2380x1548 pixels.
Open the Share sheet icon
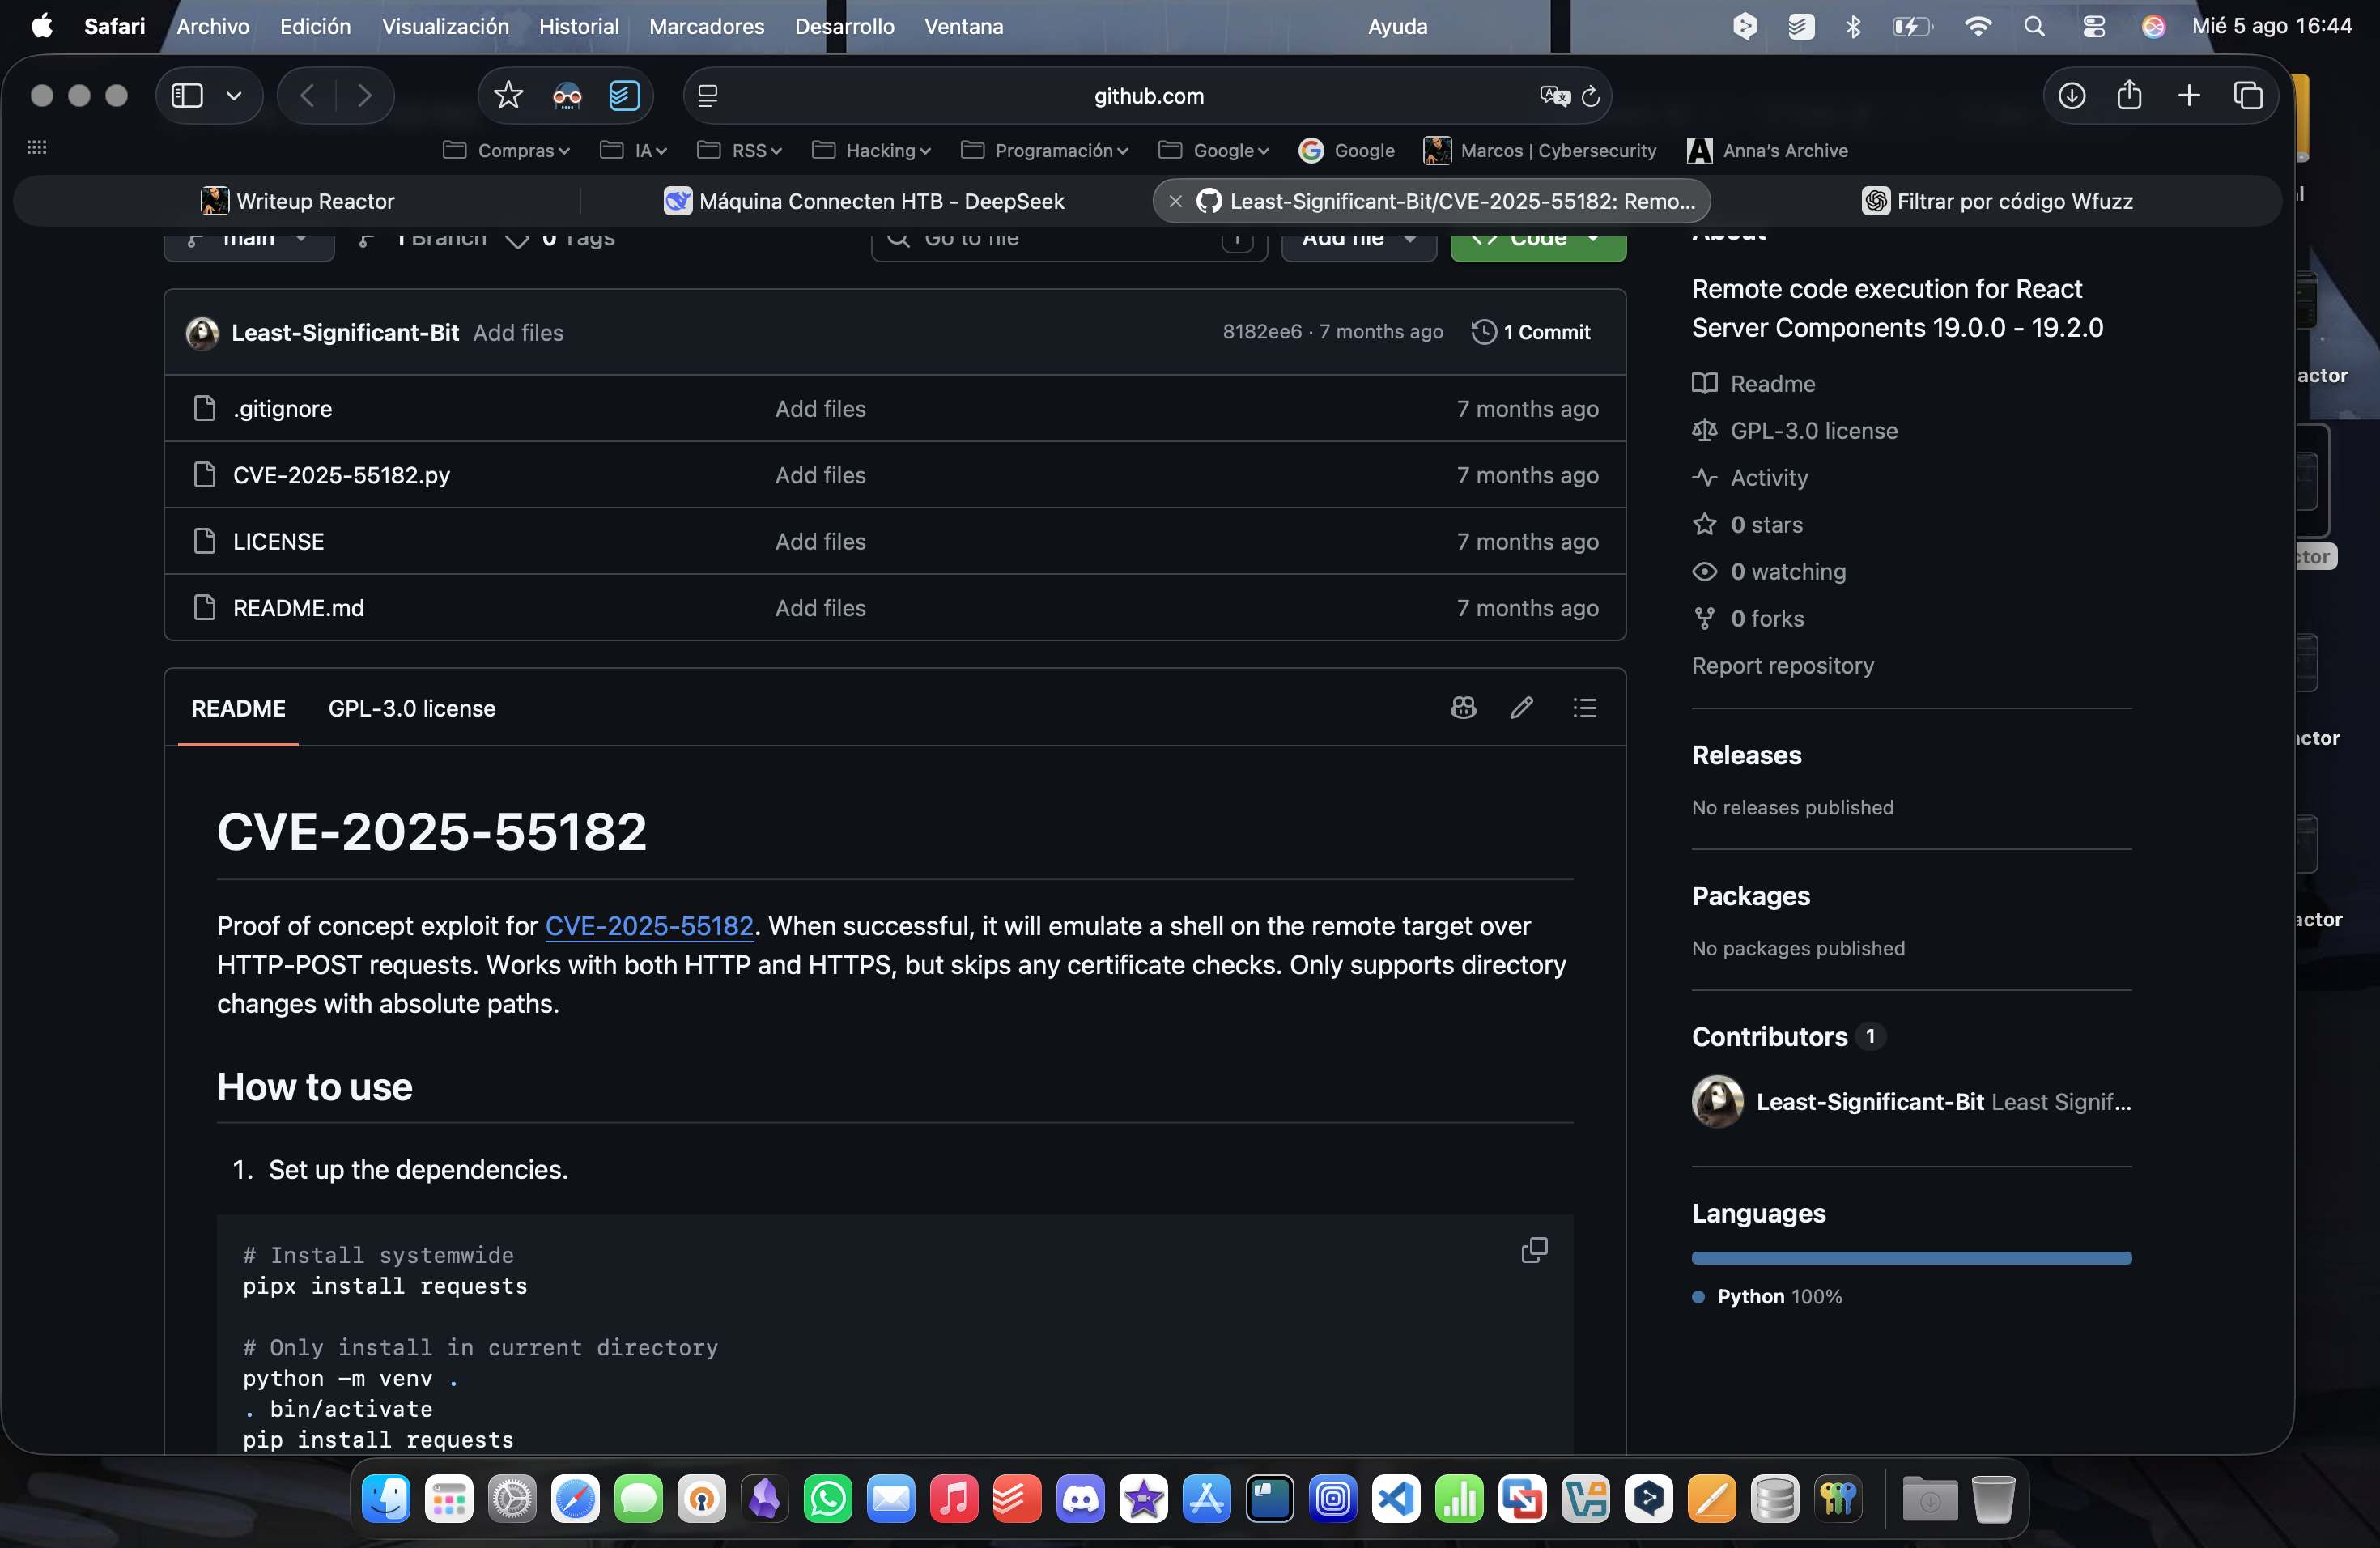2130,95
